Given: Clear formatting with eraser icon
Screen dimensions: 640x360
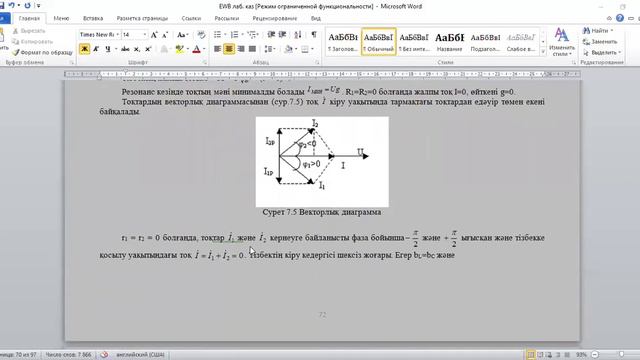Looking at the screenshot, I should point(201,35).
